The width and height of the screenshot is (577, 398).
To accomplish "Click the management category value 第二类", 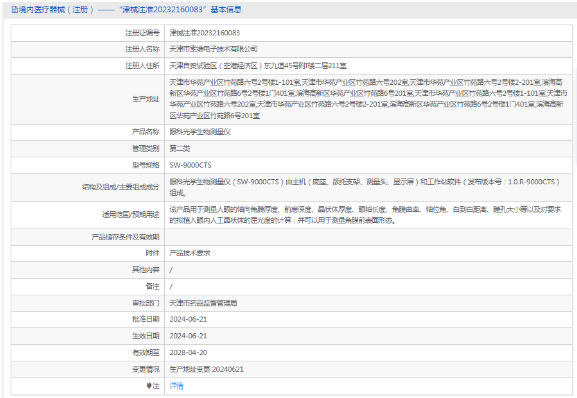I will coord(180,149).
